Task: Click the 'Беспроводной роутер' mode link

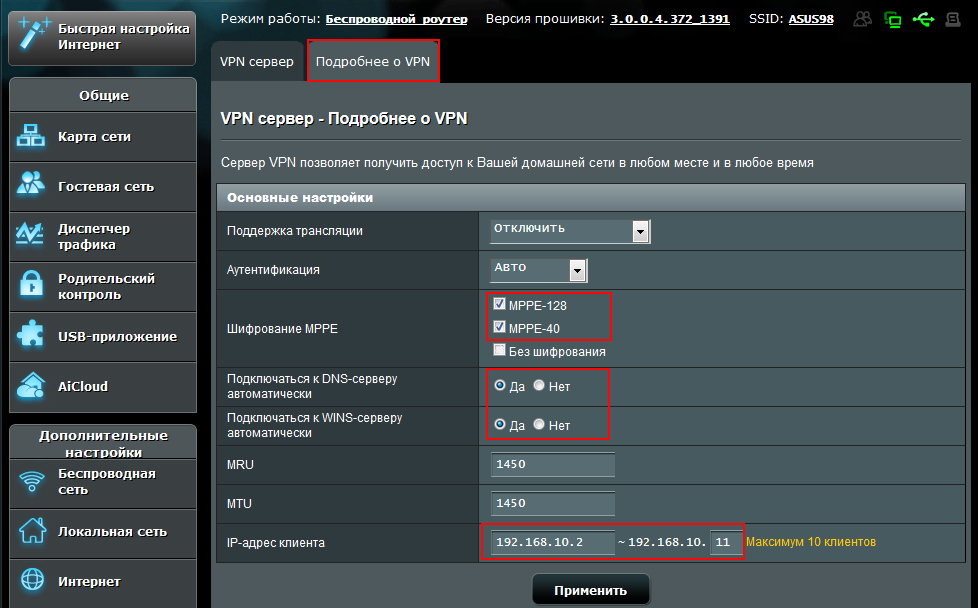Action: click(397, 19)
